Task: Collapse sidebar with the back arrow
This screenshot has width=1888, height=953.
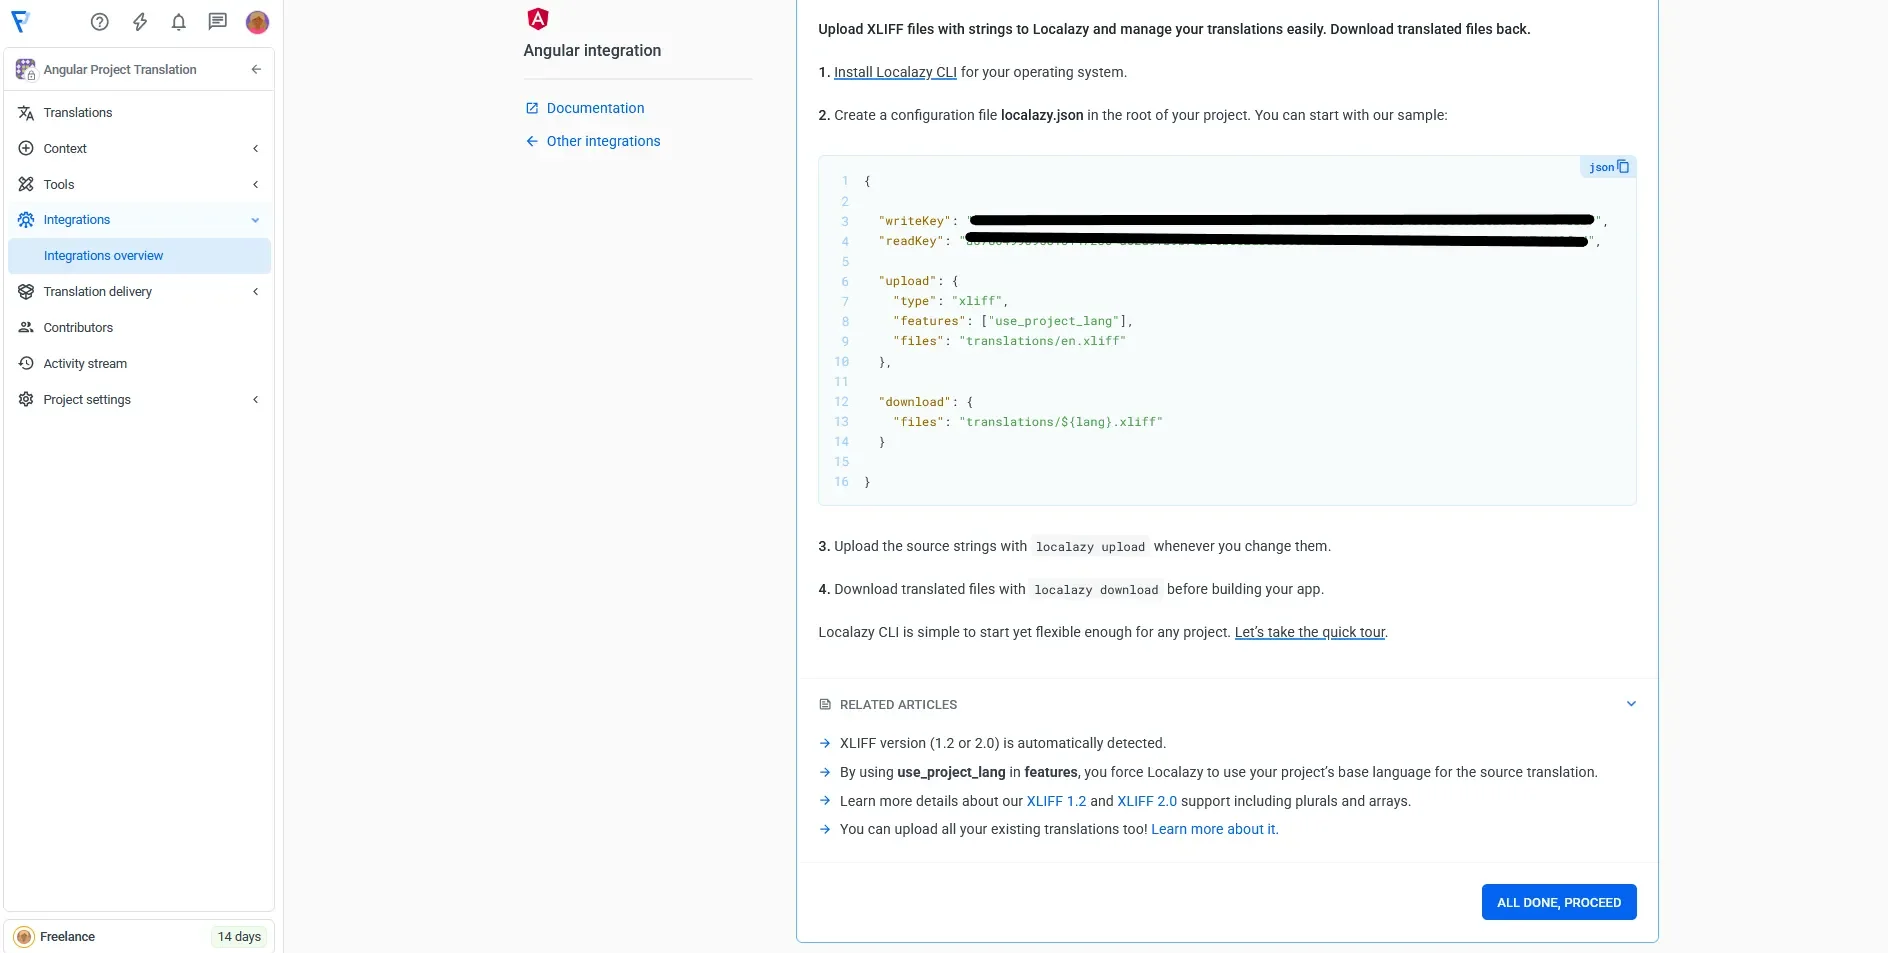Action: tap(256, 69)
